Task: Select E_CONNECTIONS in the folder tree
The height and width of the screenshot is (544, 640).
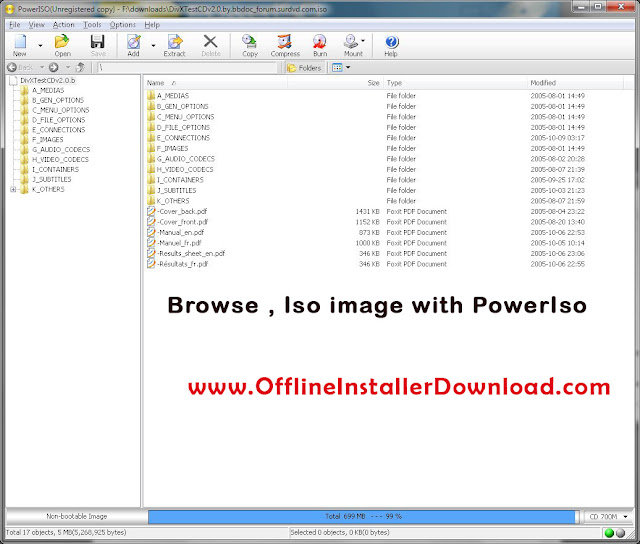Action: 58,130
